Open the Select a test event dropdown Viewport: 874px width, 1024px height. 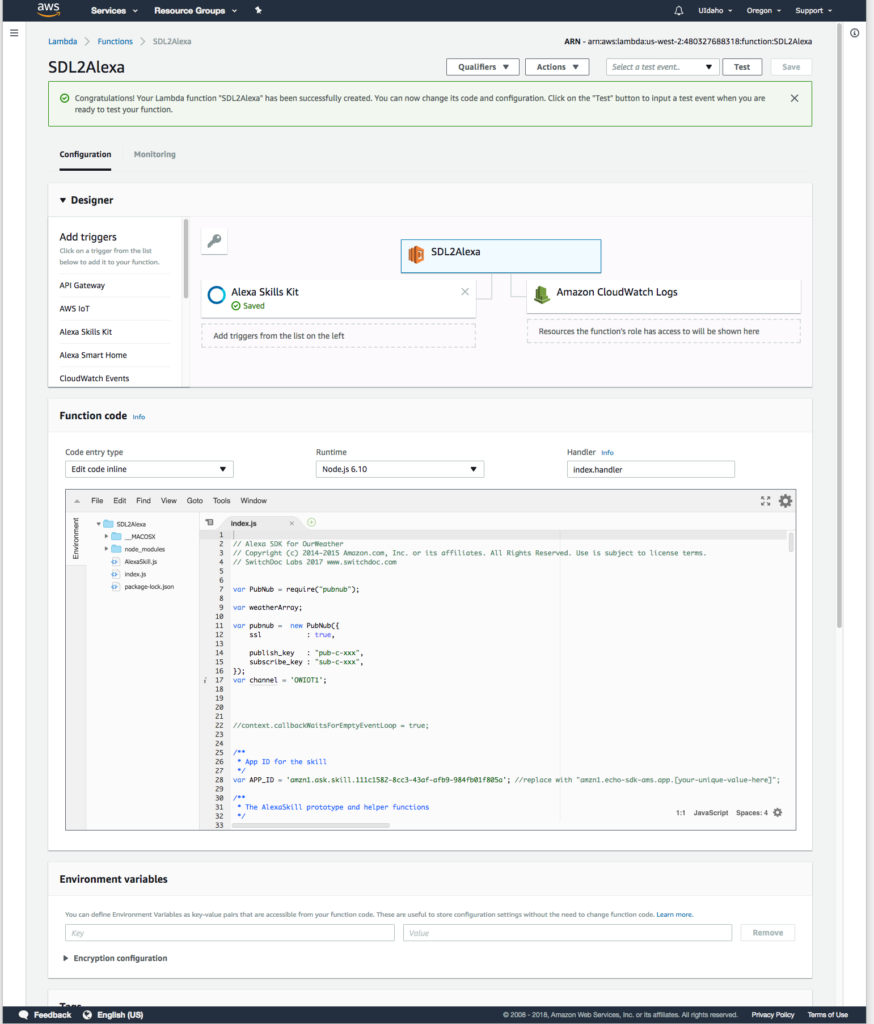[662, 67]
